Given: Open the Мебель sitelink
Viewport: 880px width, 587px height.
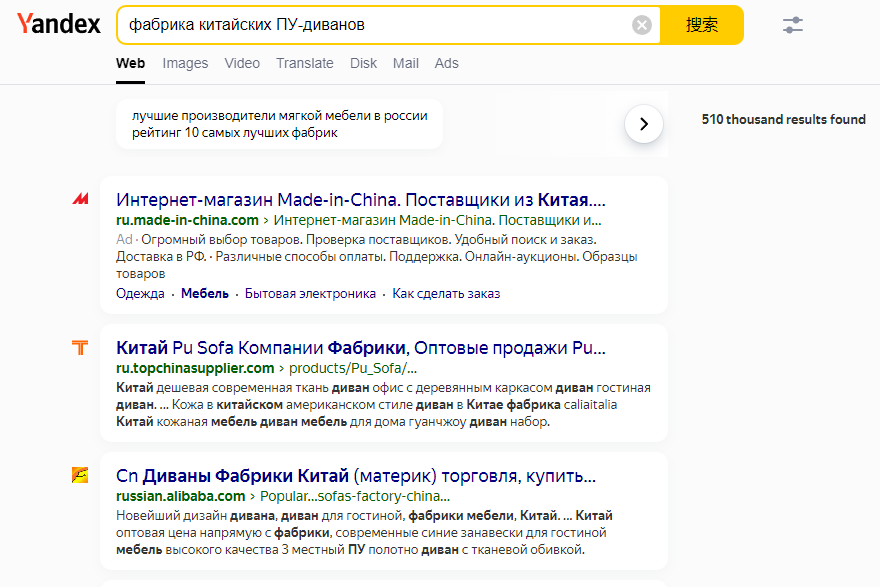Looking at the screenshot, I should (205, 294).
